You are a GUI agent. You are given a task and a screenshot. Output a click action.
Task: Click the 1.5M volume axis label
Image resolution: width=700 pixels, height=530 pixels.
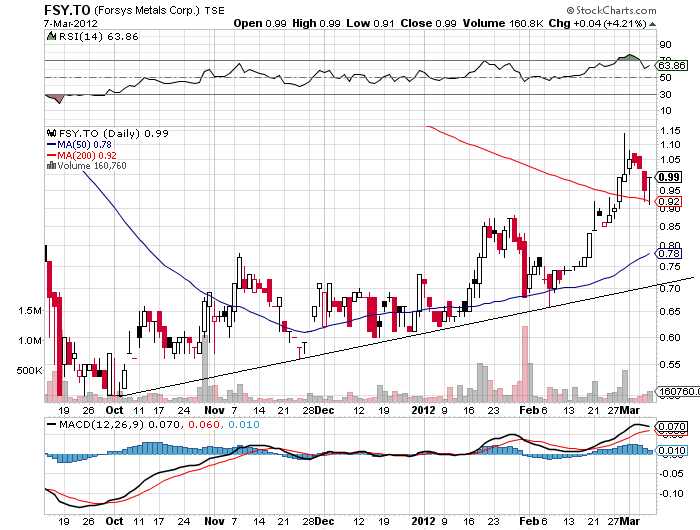tap(30, 311)
